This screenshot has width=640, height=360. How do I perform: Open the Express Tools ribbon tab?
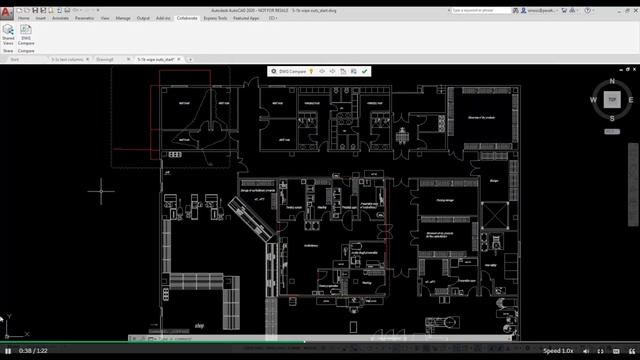(x=215, y=18)
